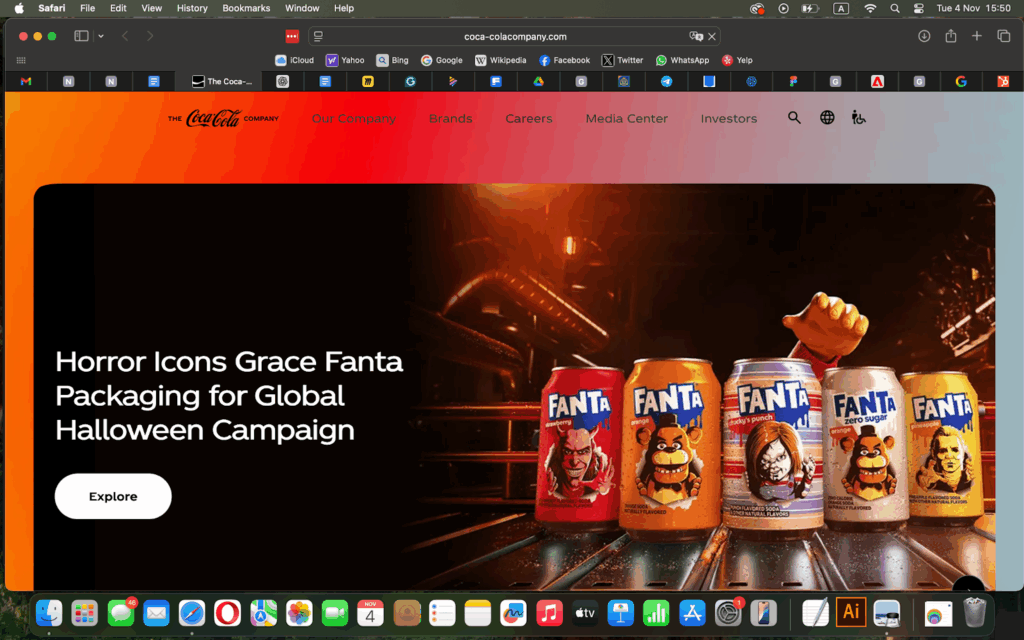Click the Wi-Fi status icon in menu bar
Viewport: 1024px width, 640px height.
click(x=870, y=8)
